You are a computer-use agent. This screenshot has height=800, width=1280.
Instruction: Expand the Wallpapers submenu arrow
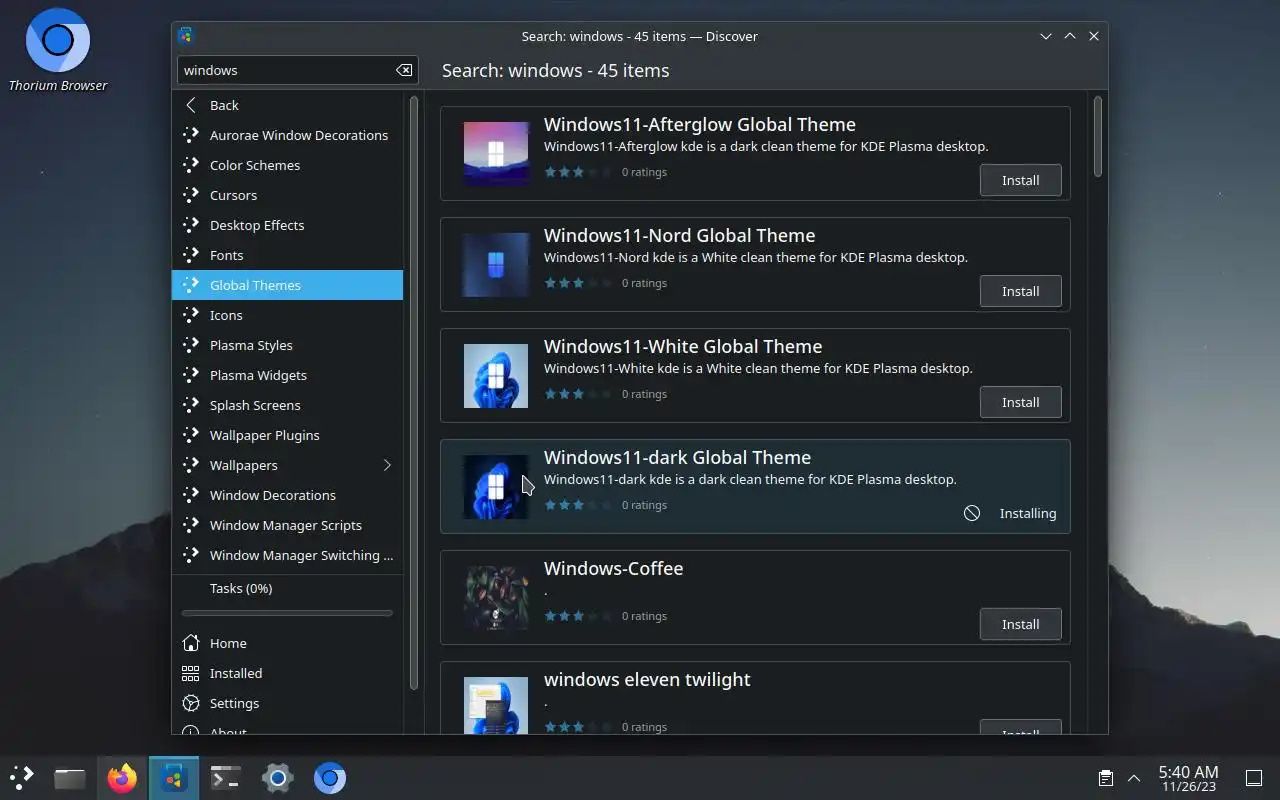(387, 465)
